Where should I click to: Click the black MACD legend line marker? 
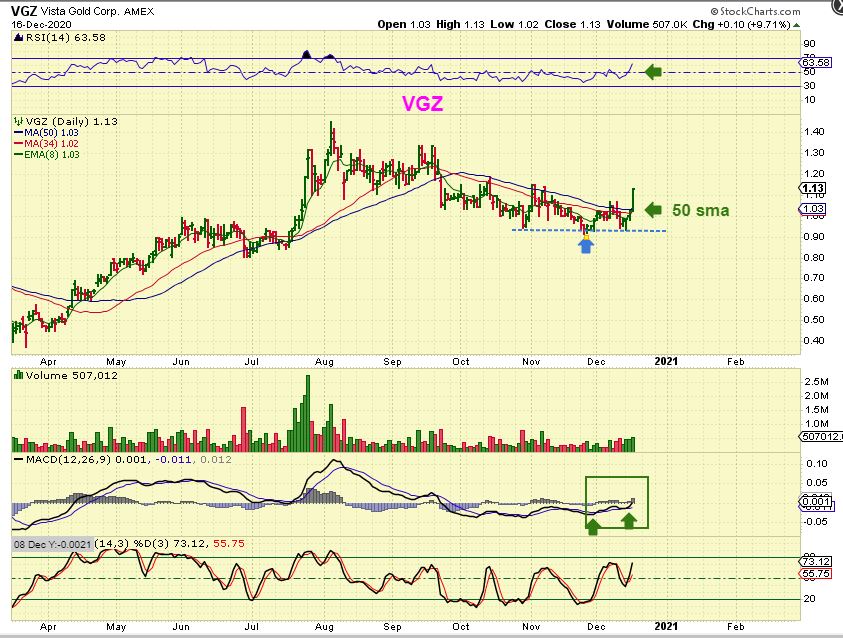18,460
